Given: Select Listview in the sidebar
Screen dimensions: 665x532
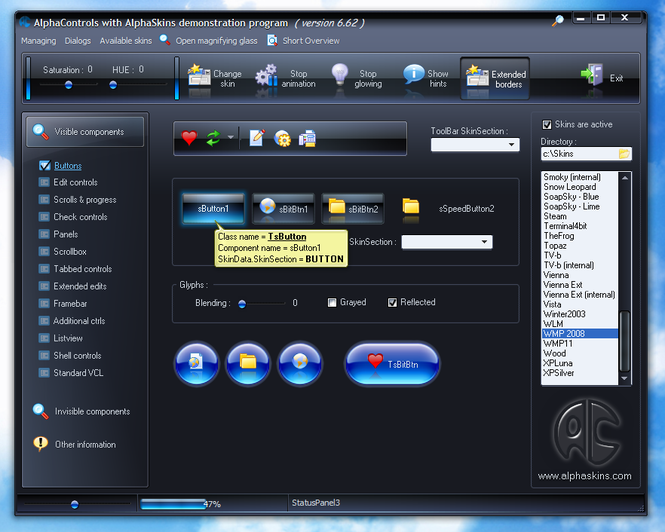Looking at the screenshot, I should click(x=68, y=338).
